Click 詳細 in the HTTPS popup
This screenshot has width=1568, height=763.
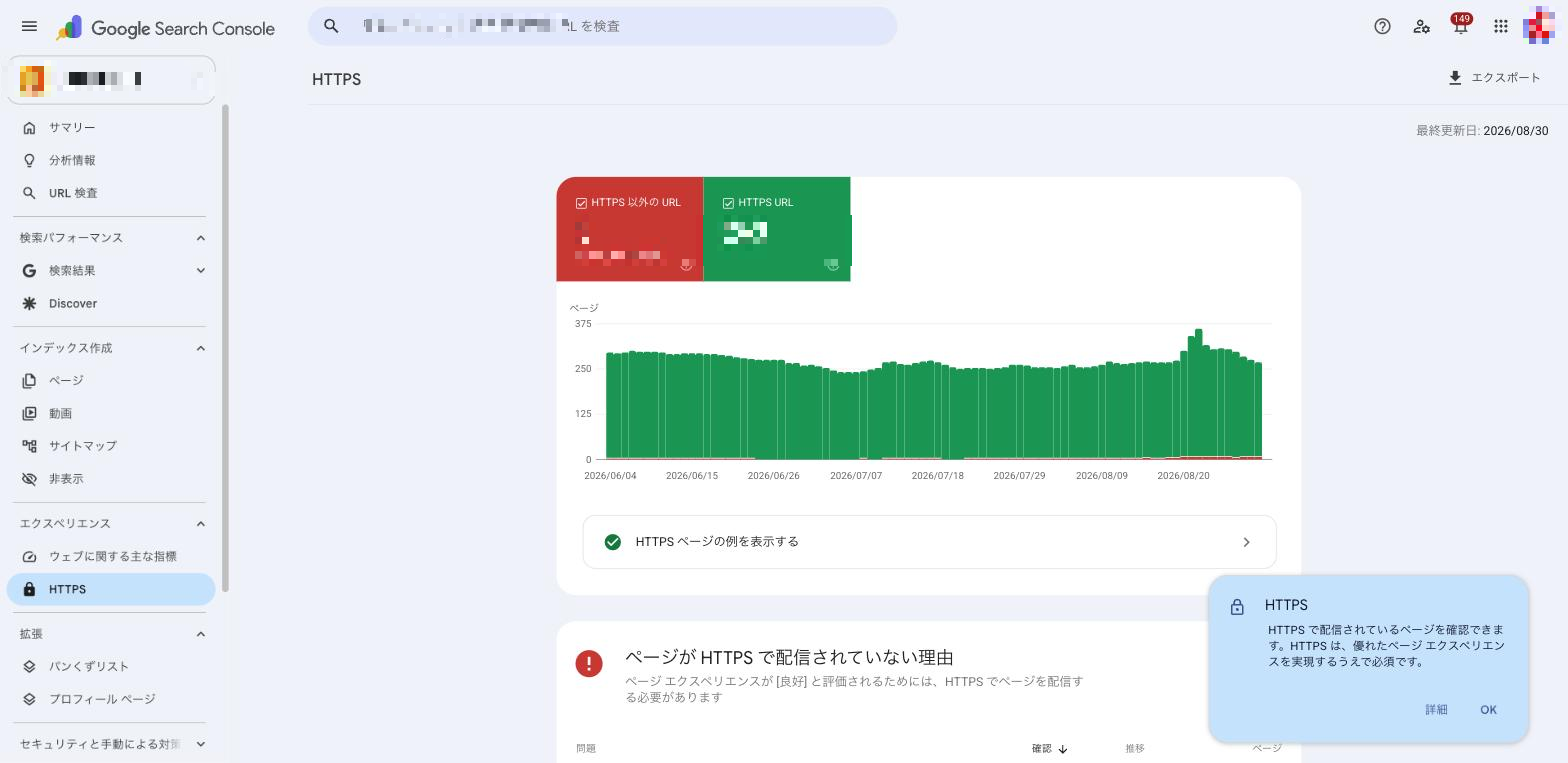point(1436,710)
